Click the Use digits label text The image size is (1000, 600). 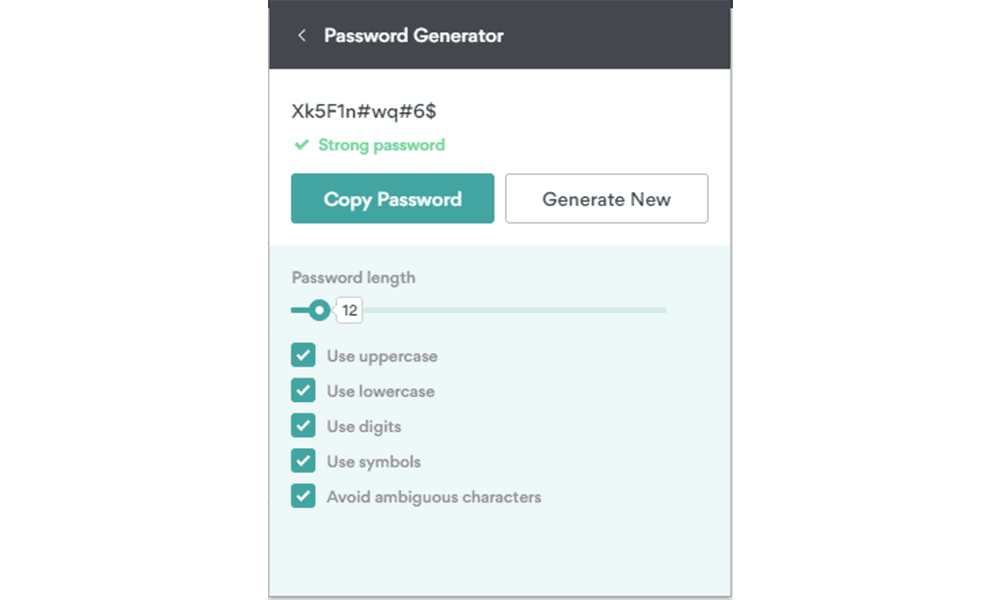[364, 427]
